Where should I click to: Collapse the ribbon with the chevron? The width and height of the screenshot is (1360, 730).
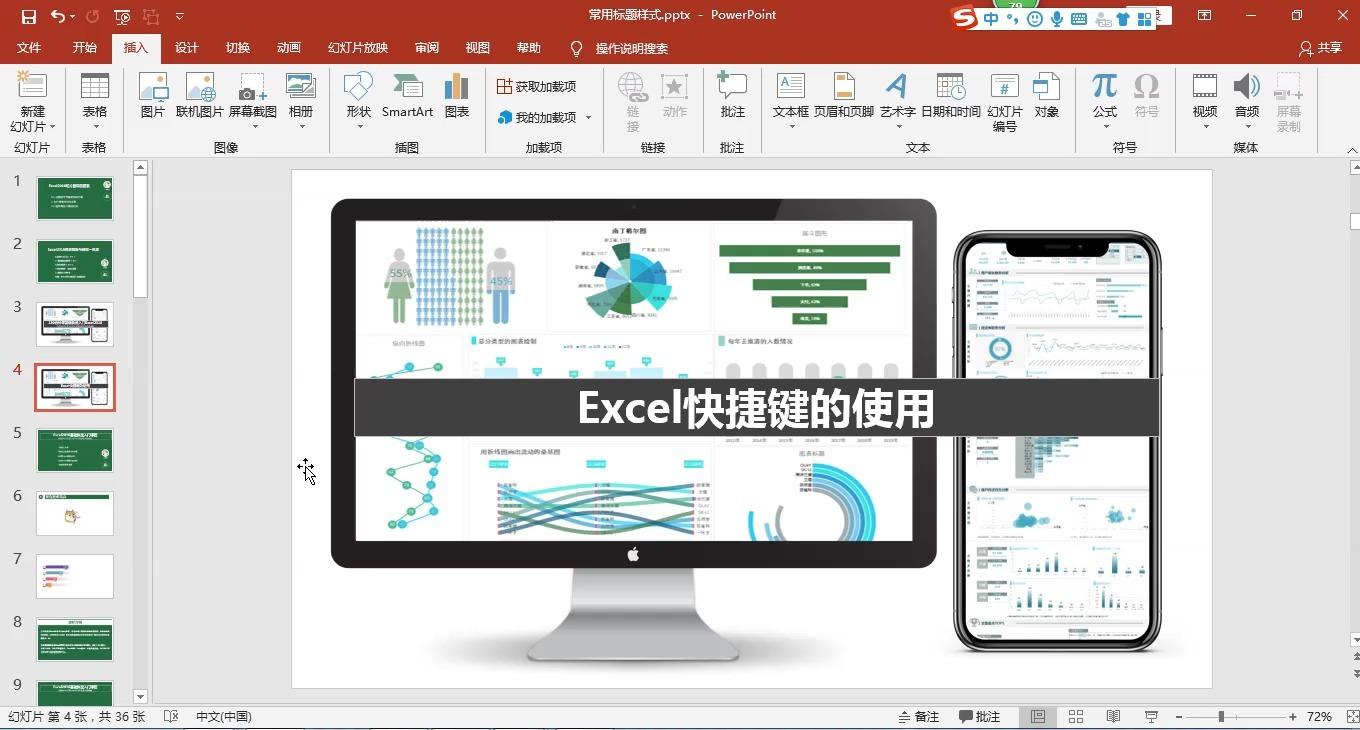pyautogui.click(x=1350, y=150)
